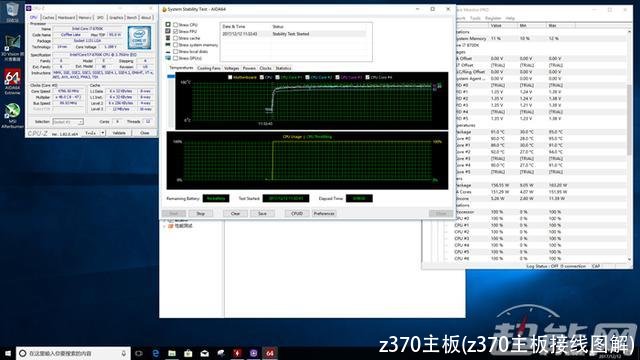640x360 pixels.
Task: Click the Value column header in HWMonitor
Action: [503, 25]
